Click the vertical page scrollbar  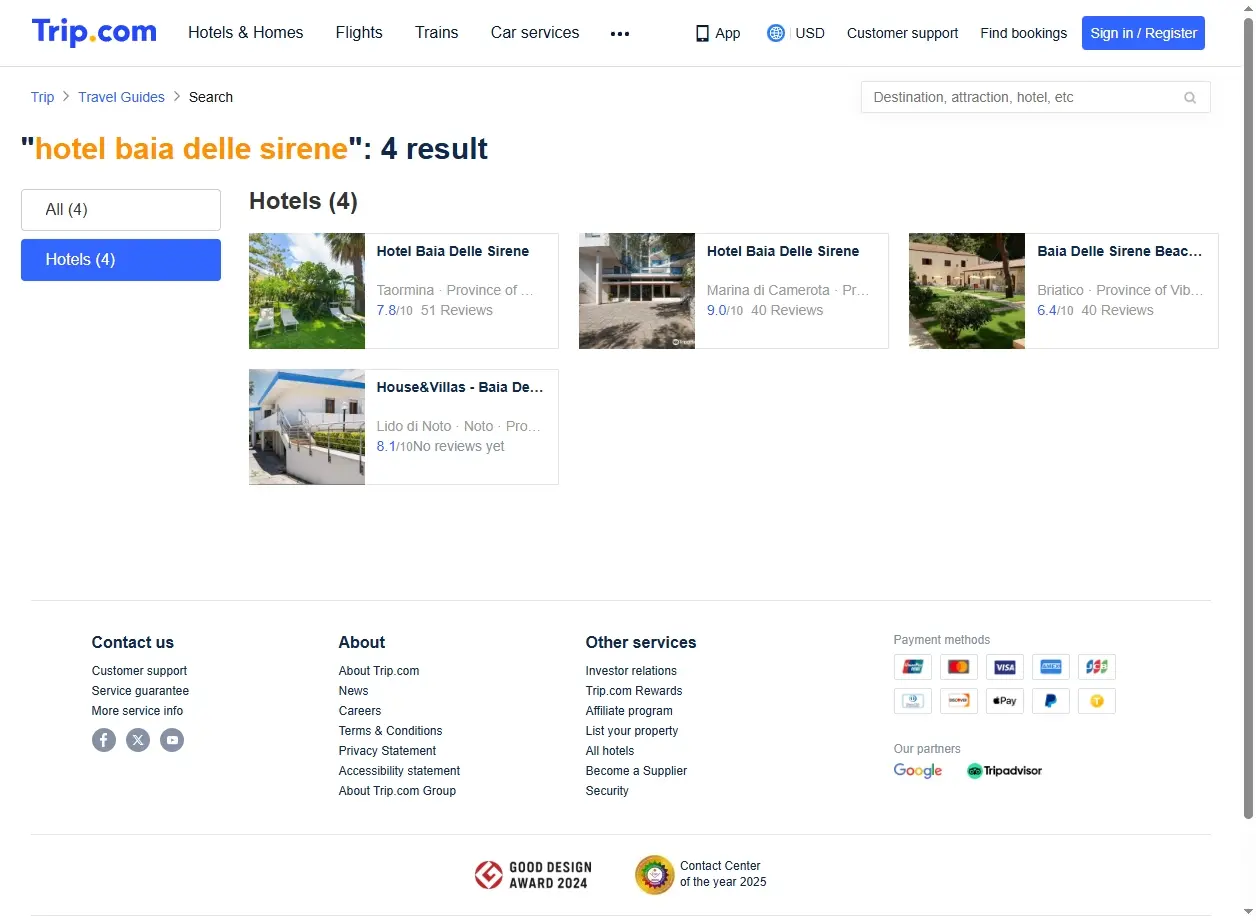pos(1247,420)
